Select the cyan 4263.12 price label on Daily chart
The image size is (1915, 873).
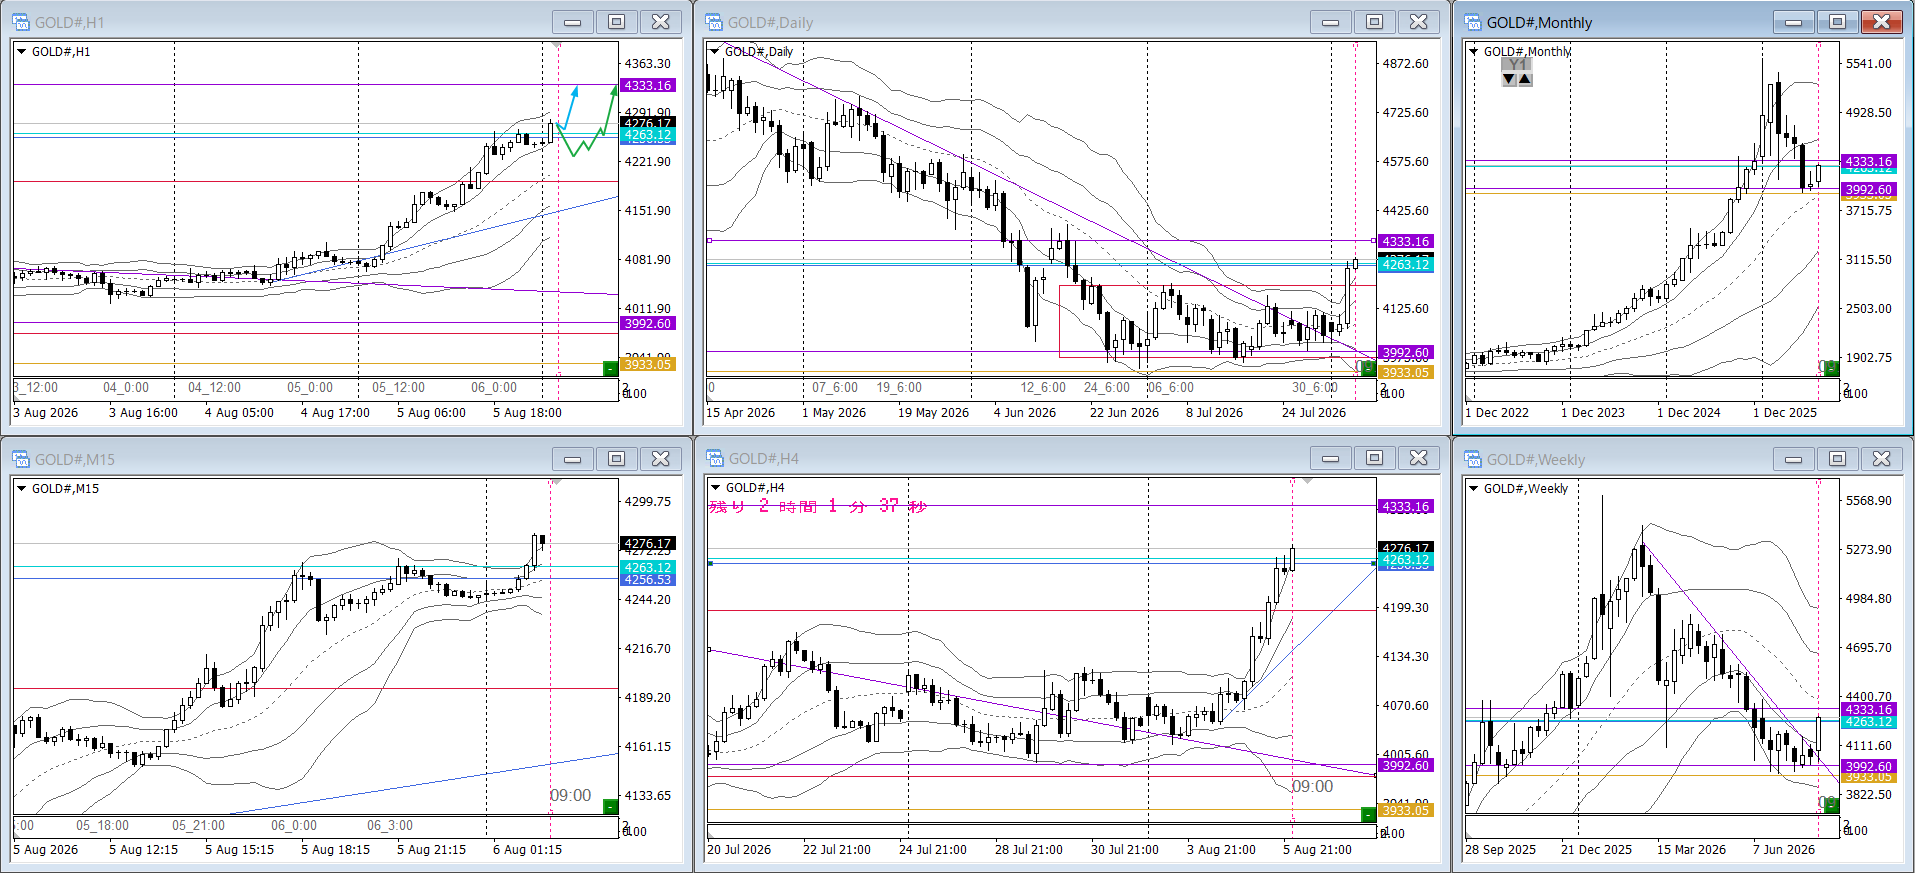(x=1406, y=264)
